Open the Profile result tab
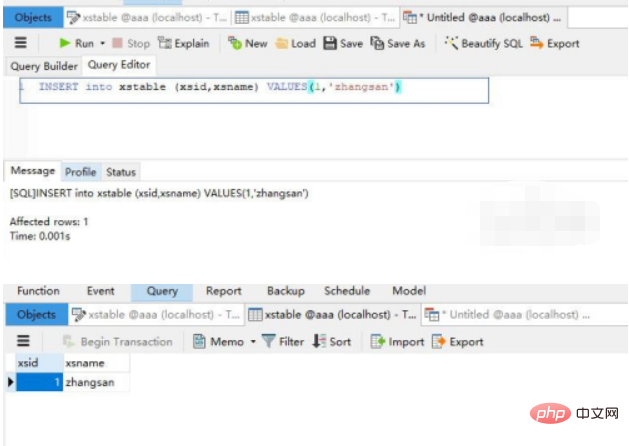629x446 pixels. [x=81, y=172]
